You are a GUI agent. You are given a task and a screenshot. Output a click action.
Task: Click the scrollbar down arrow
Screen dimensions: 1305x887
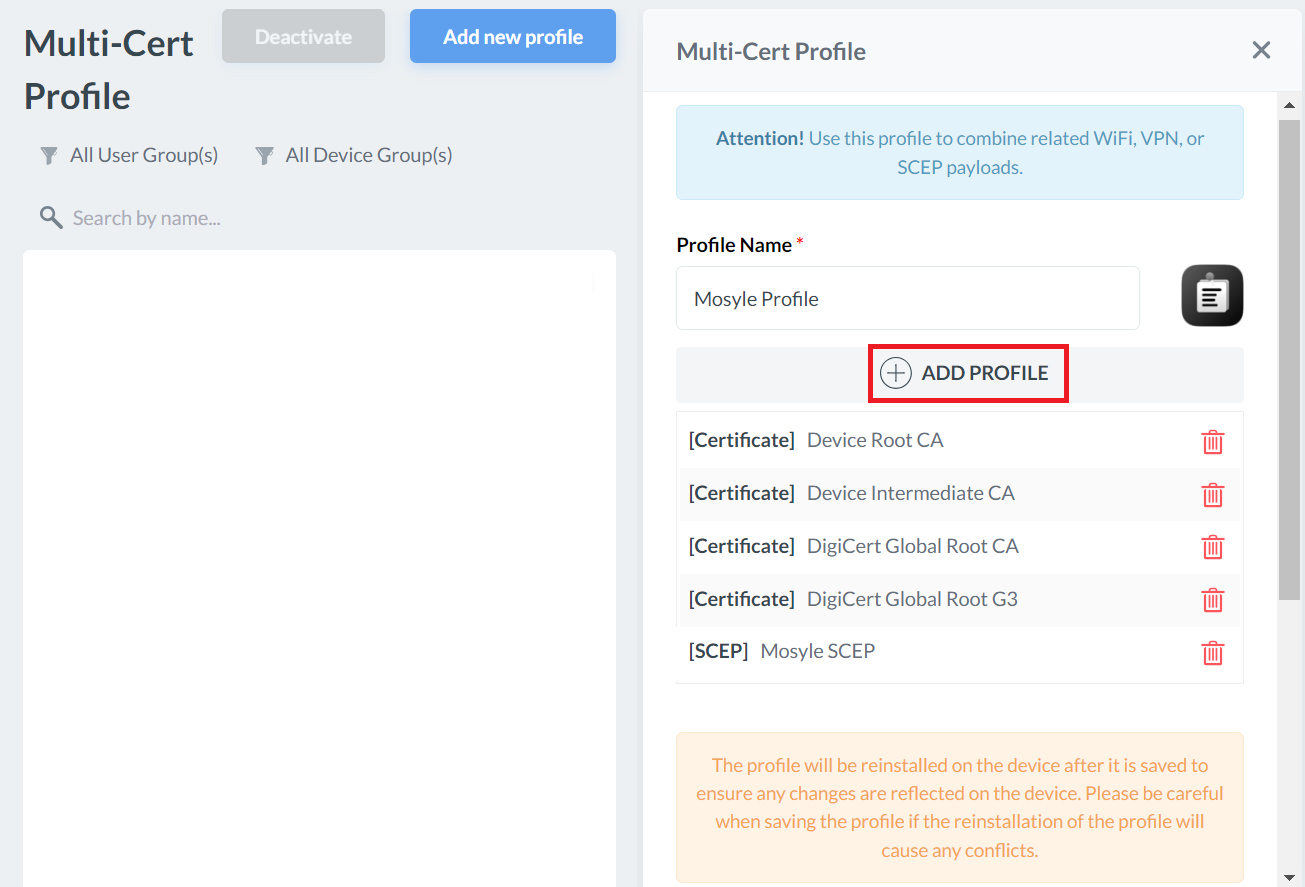pyautogui.click(x=1289, y=876)
